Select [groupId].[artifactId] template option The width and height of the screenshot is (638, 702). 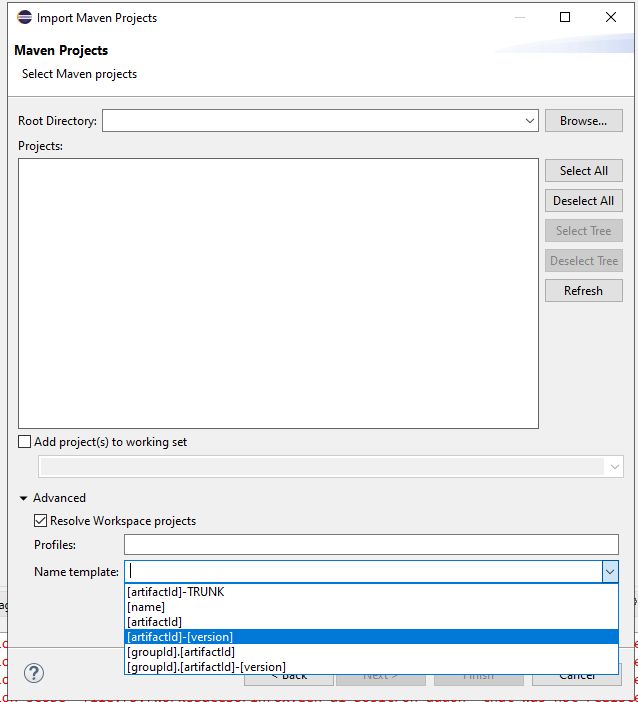click(371, 652)
